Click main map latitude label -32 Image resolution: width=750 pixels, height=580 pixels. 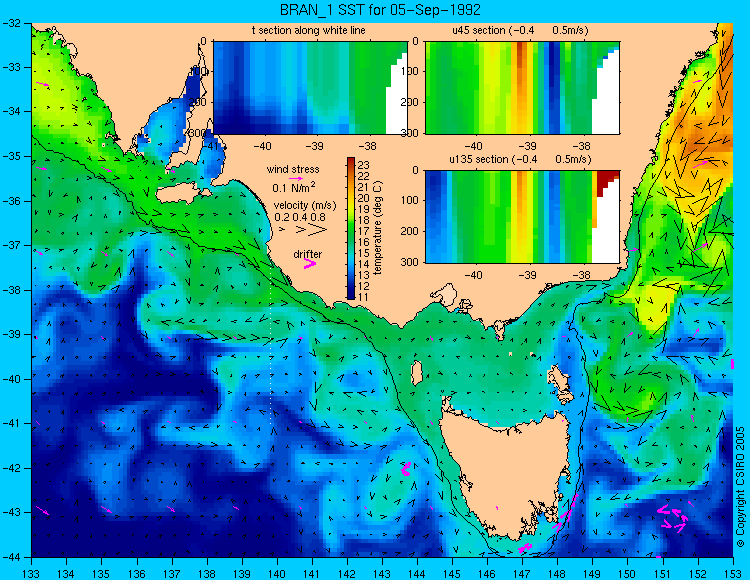pos(11,23)
